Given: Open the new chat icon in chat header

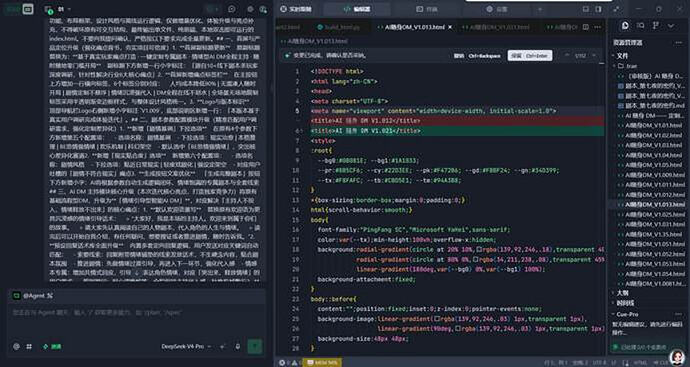Looking at the screenshot, I should [231, 9].
